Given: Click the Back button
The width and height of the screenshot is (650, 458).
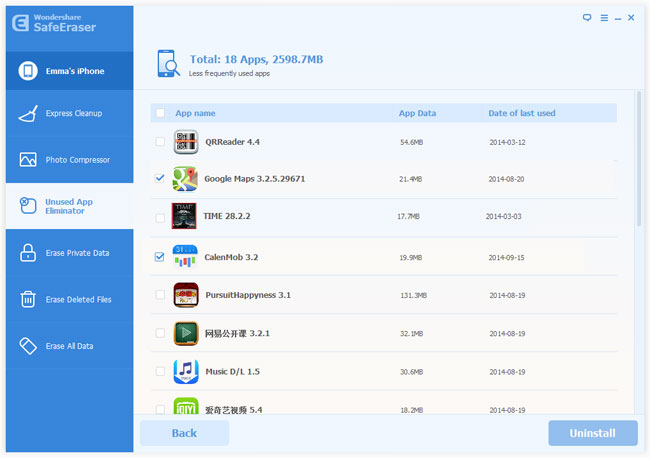Looking at the screenshot, I should [x=184, y=433].
